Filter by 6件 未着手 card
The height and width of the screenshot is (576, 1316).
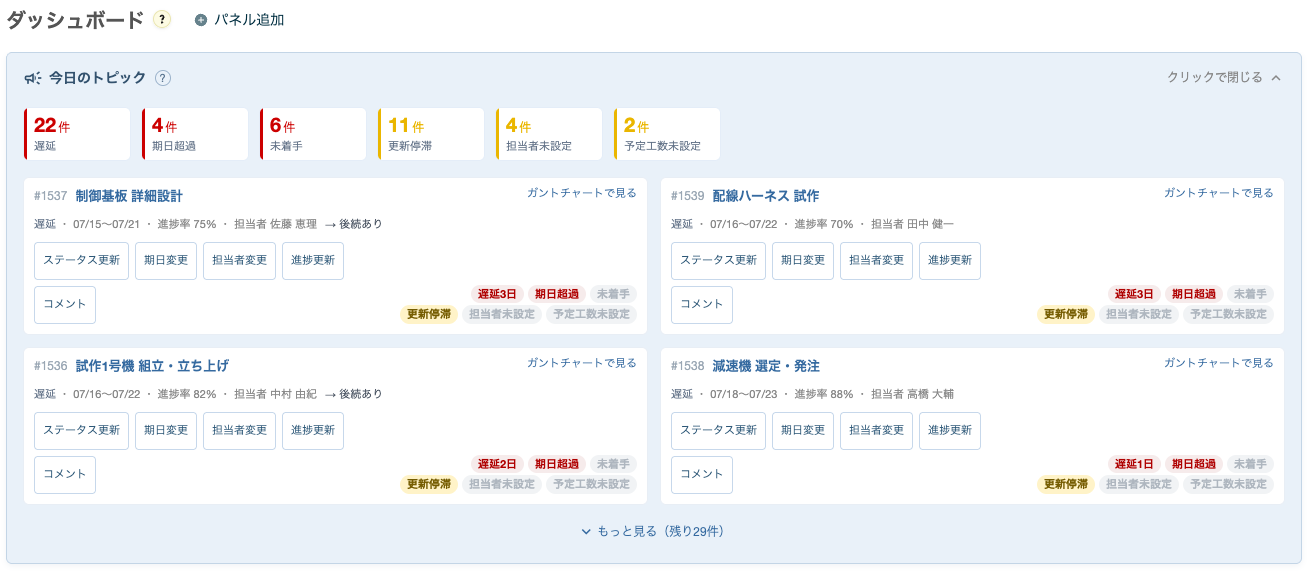[313, 134]
